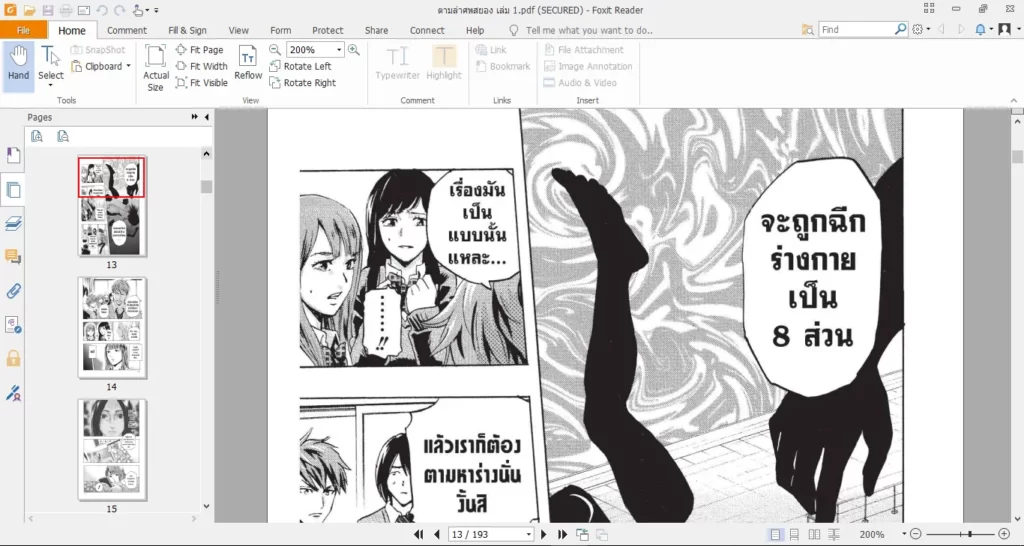Expand the Clipboard dropdown
The image size is (1024, 546).
point(129,66)
